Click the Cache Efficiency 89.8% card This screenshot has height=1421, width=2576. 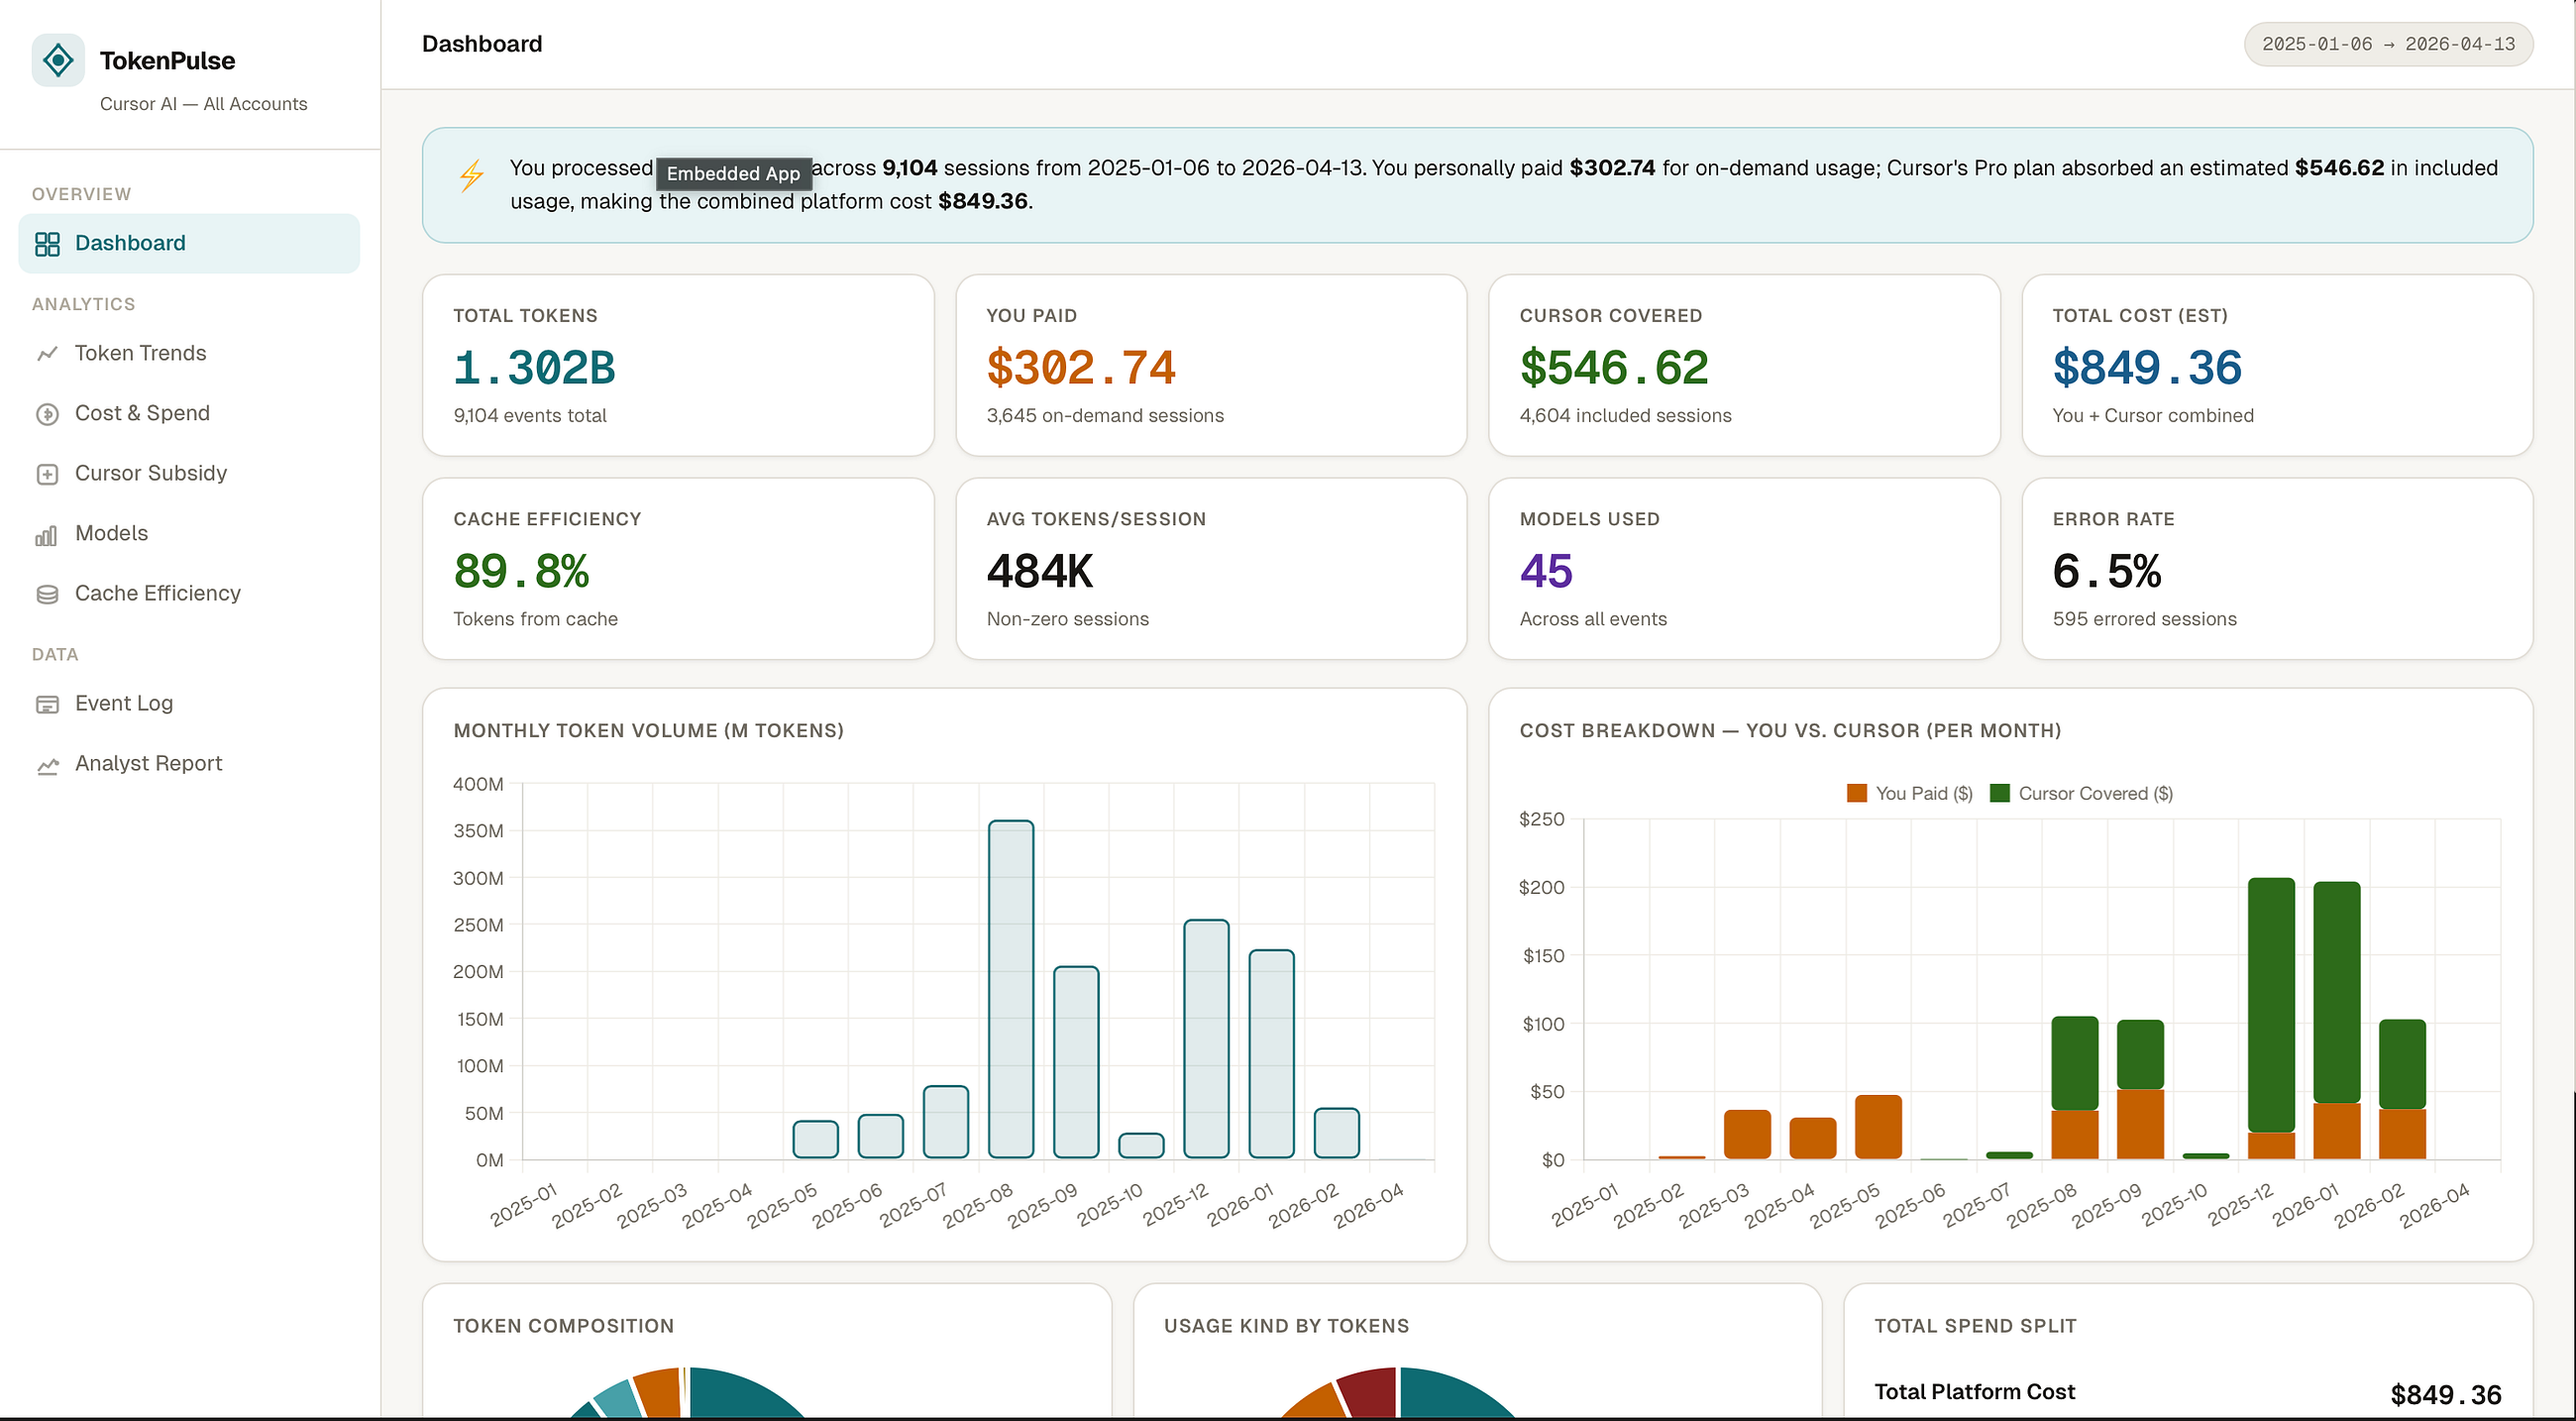click(x=678, y=569)
